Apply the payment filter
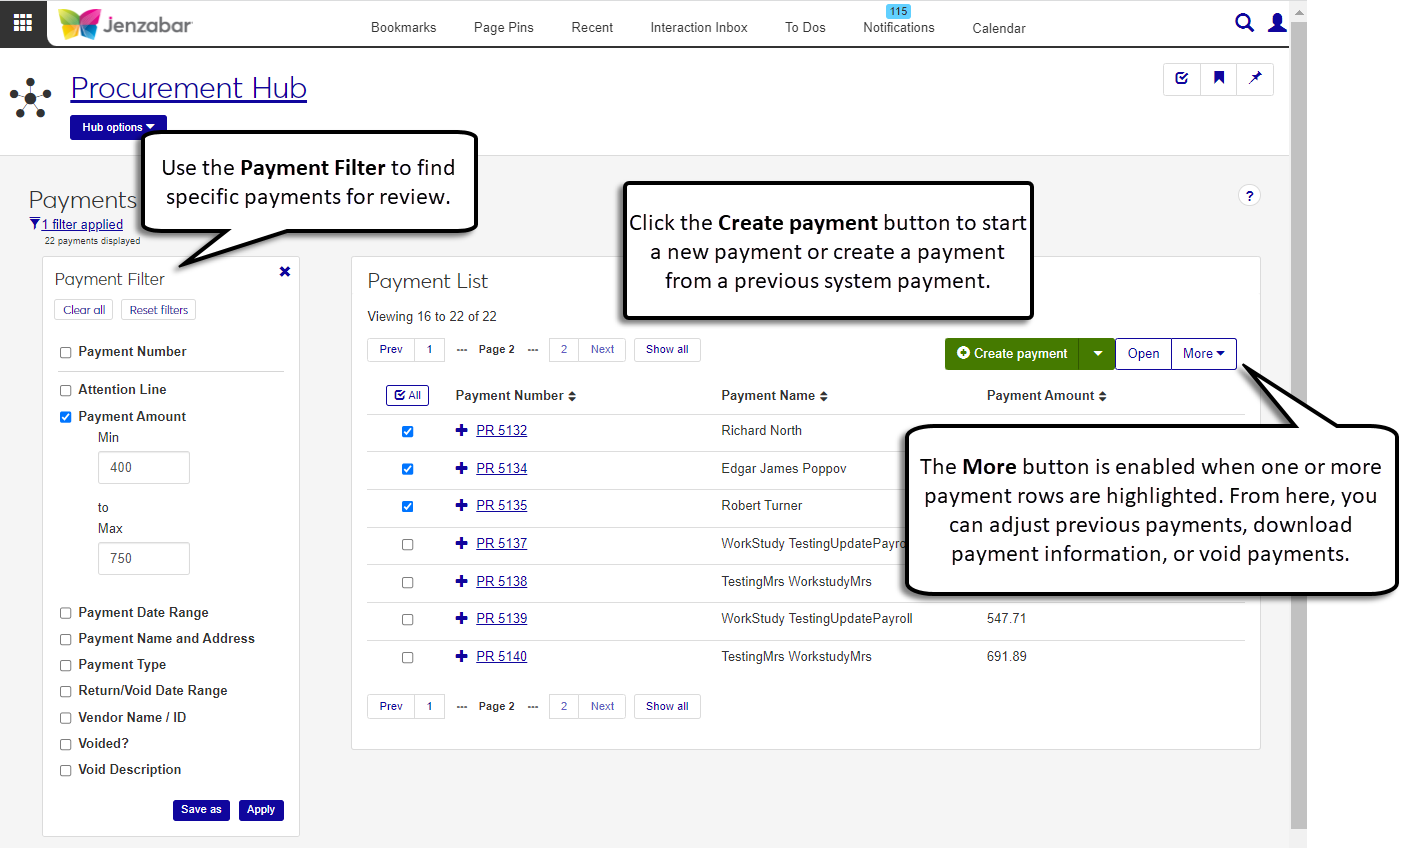This screenshot has height=848, width=1401. point(261,810)
